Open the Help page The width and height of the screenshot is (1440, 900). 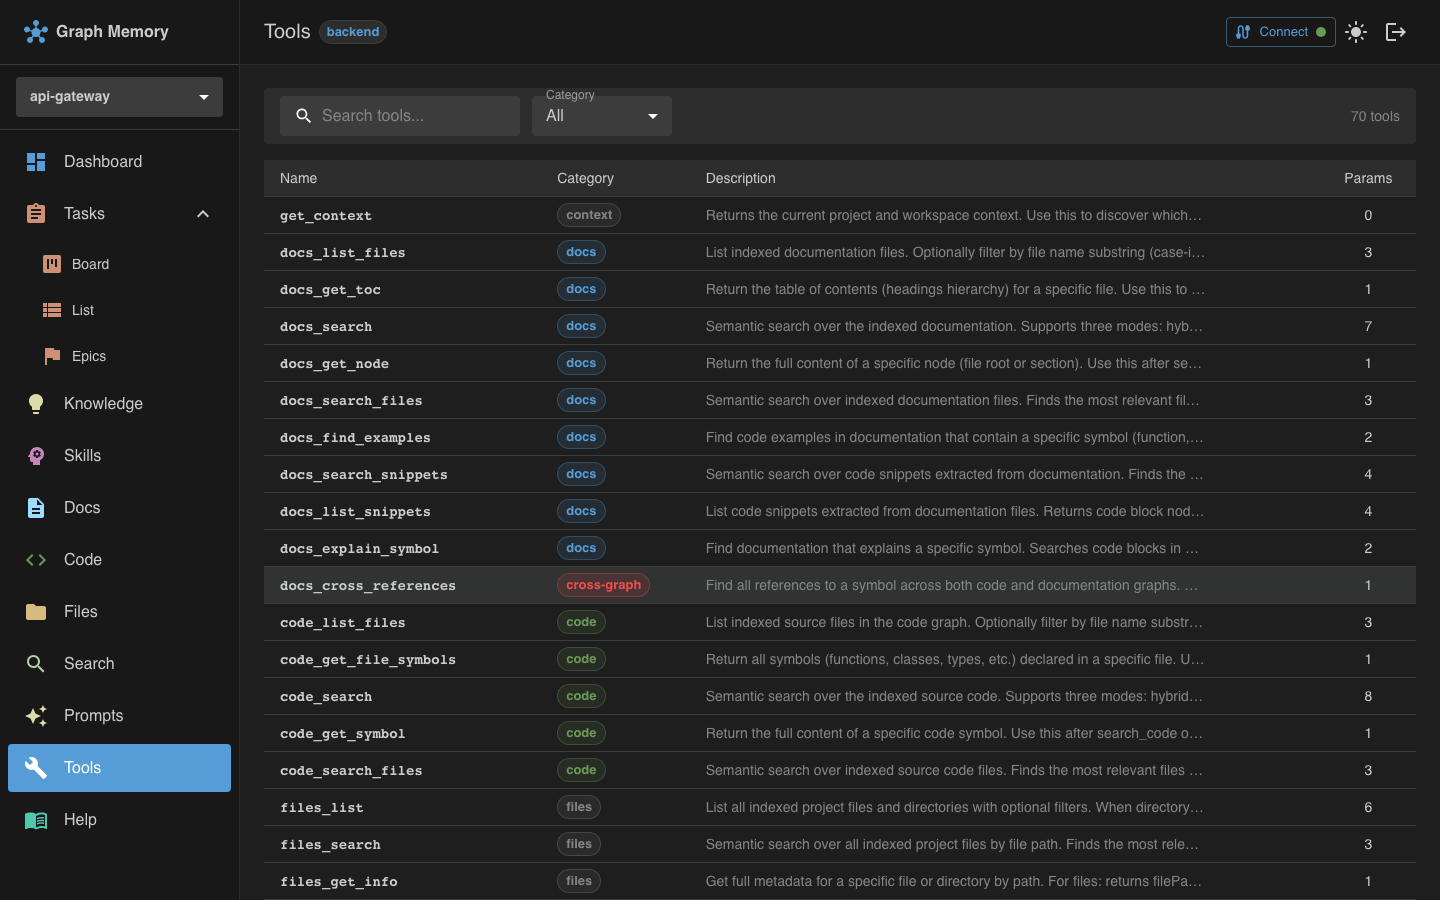(x=119, y=820)
